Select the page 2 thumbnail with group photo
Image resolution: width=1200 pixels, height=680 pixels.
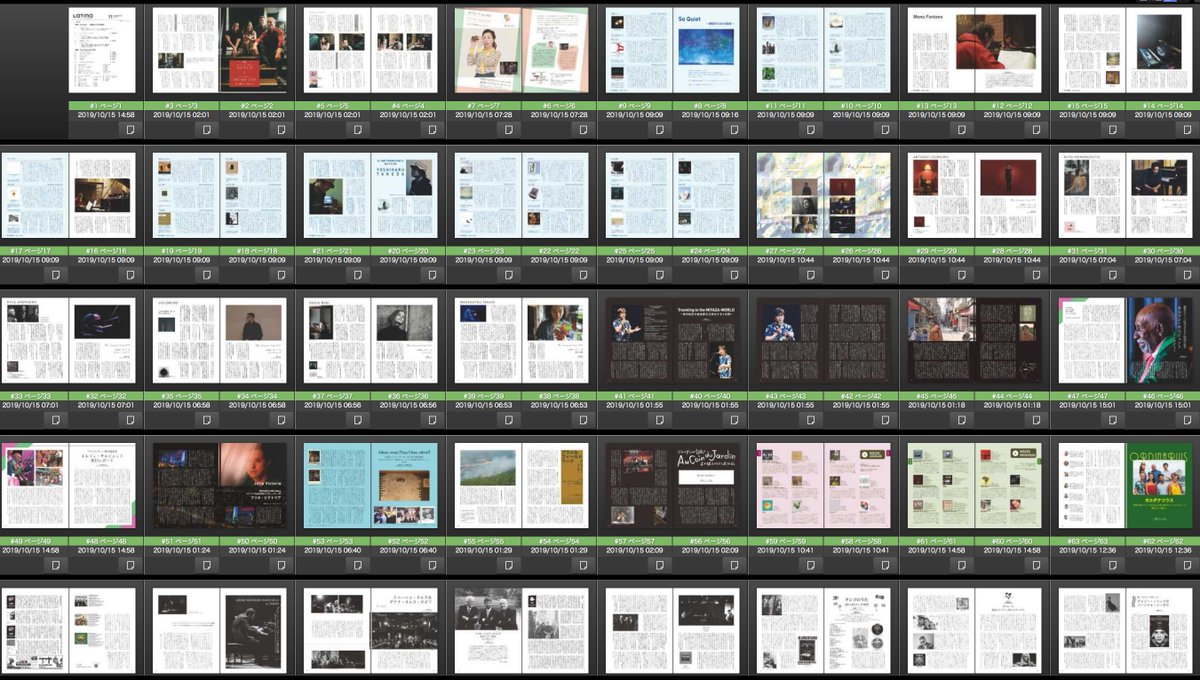coord(252,51)
